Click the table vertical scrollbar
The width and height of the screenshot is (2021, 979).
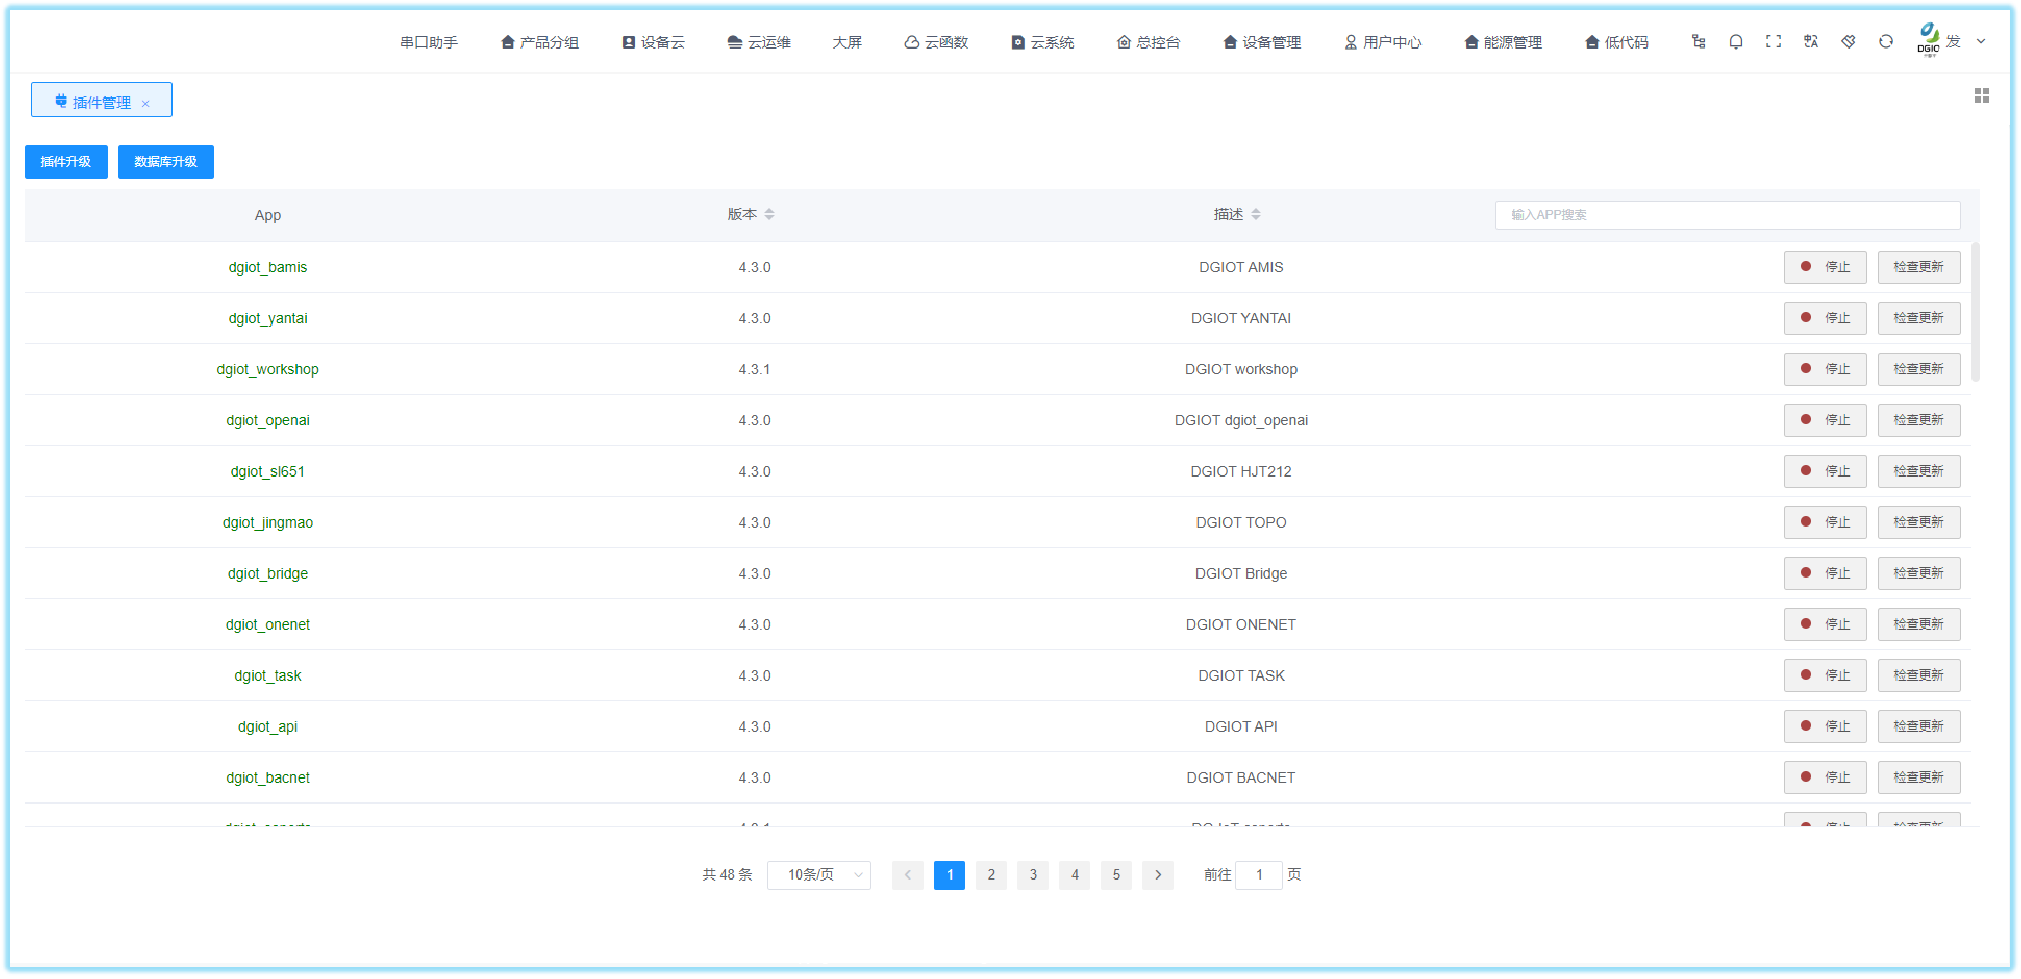coord(1975,312)
